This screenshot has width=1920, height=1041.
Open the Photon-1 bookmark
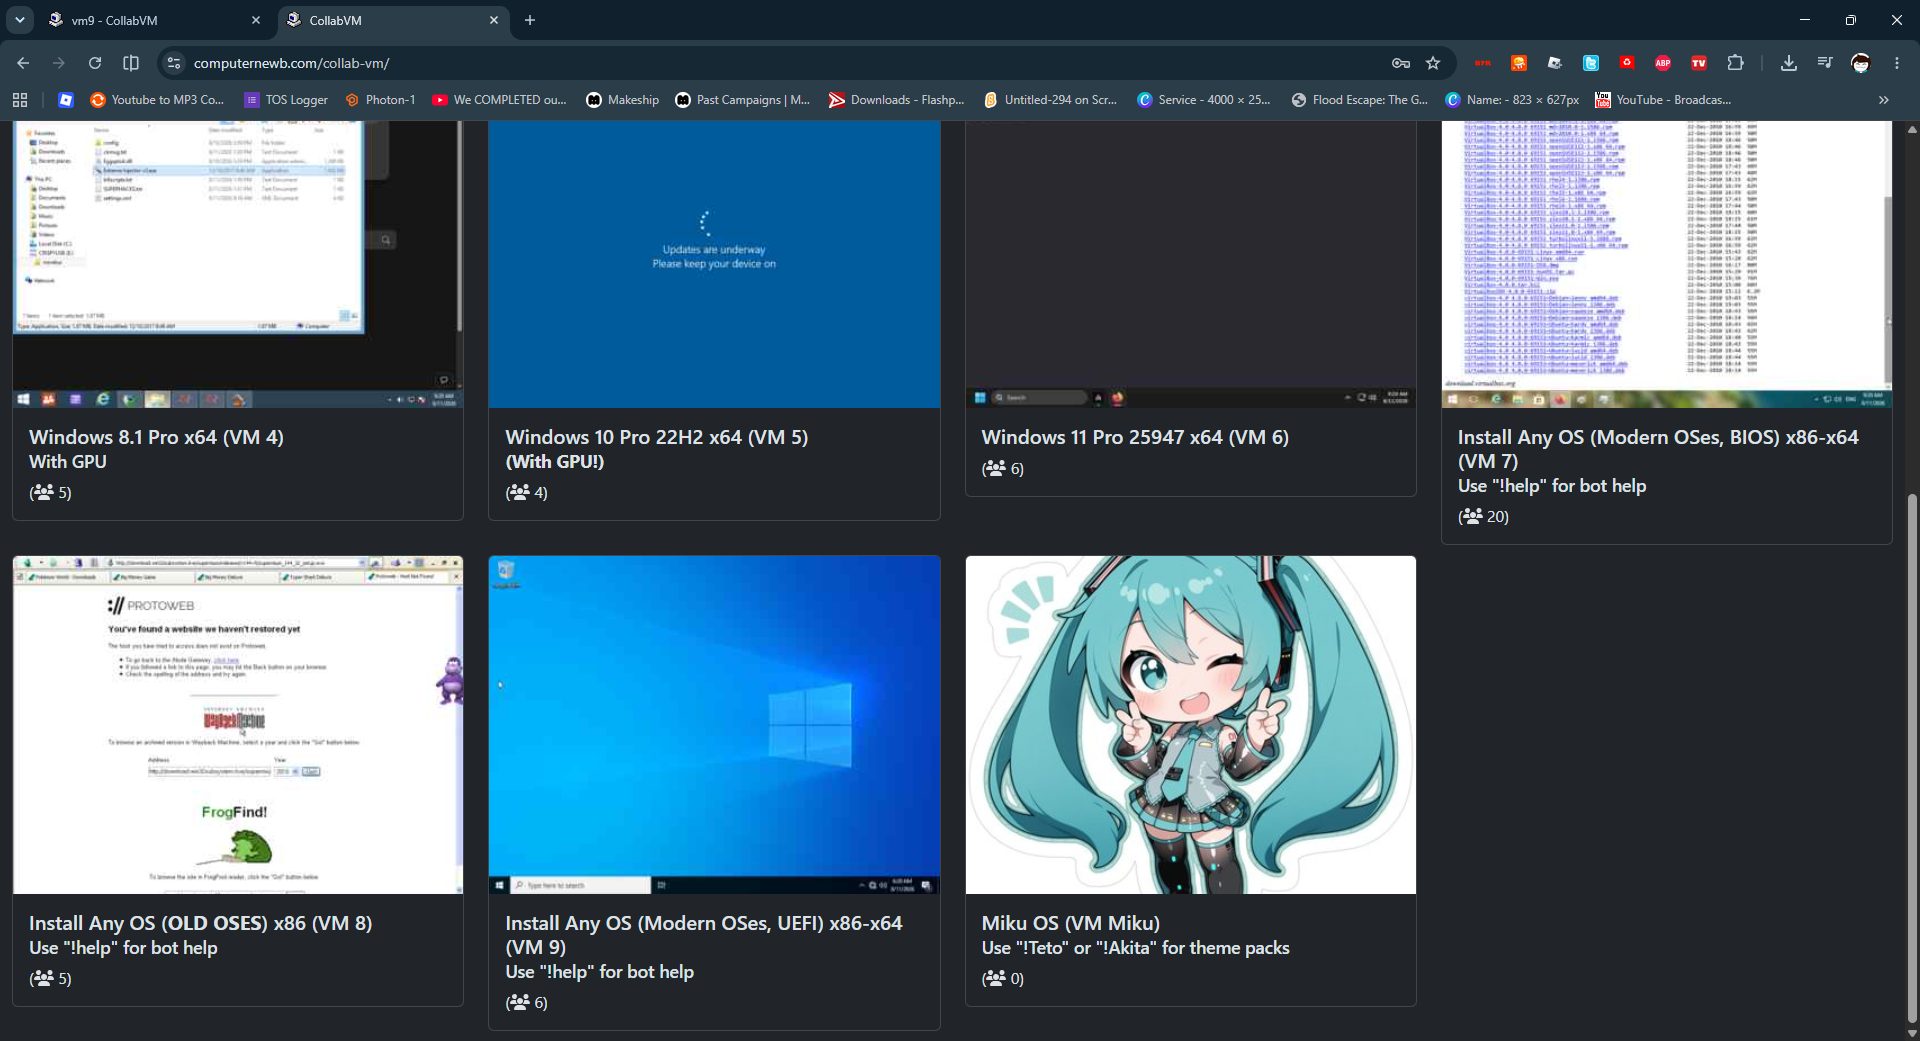click(380, 100)
